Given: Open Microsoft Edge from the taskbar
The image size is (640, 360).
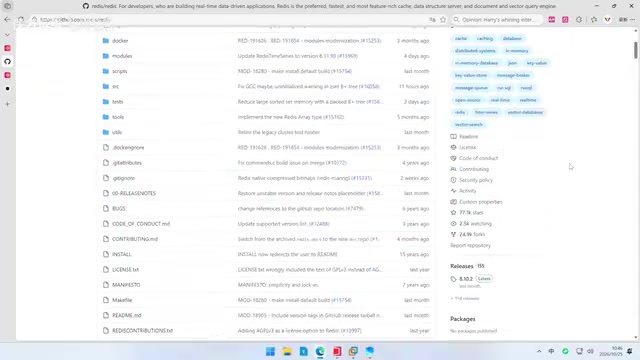Looking at the screenshot, I should point(320,351).
